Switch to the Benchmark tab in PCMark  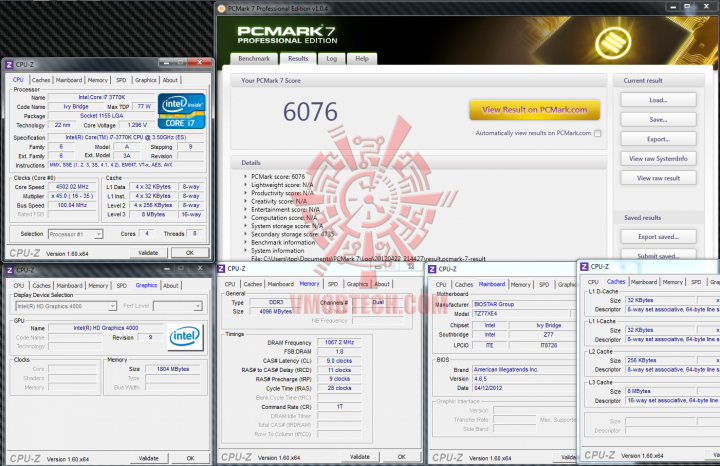point(254,59)
